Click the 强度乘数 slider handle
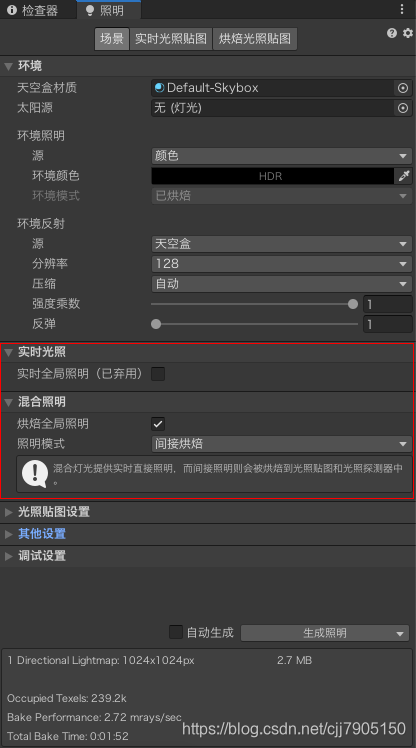Screen dimensions: 416x748 pos(353,304)
